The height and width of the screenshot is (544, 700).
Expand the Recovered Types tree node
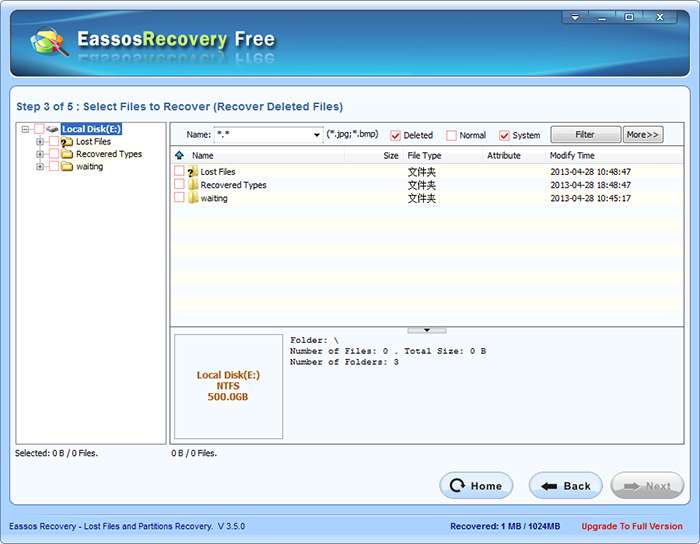coord(40,154)
